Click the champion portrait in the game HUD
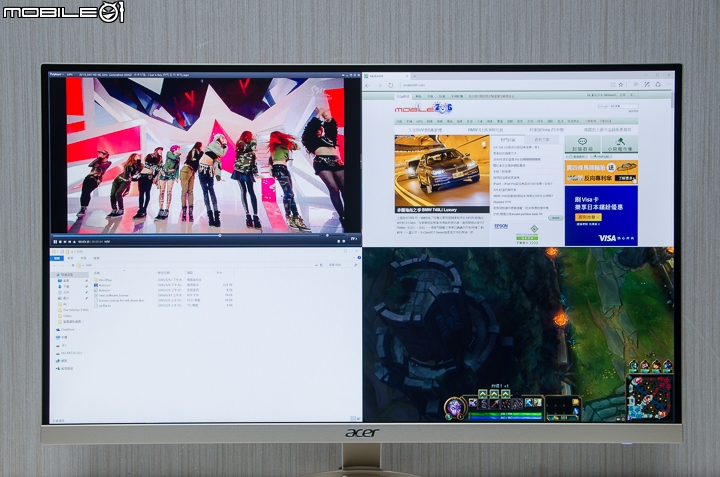This screenshot has width=720, height=477. tap(455, 407)
